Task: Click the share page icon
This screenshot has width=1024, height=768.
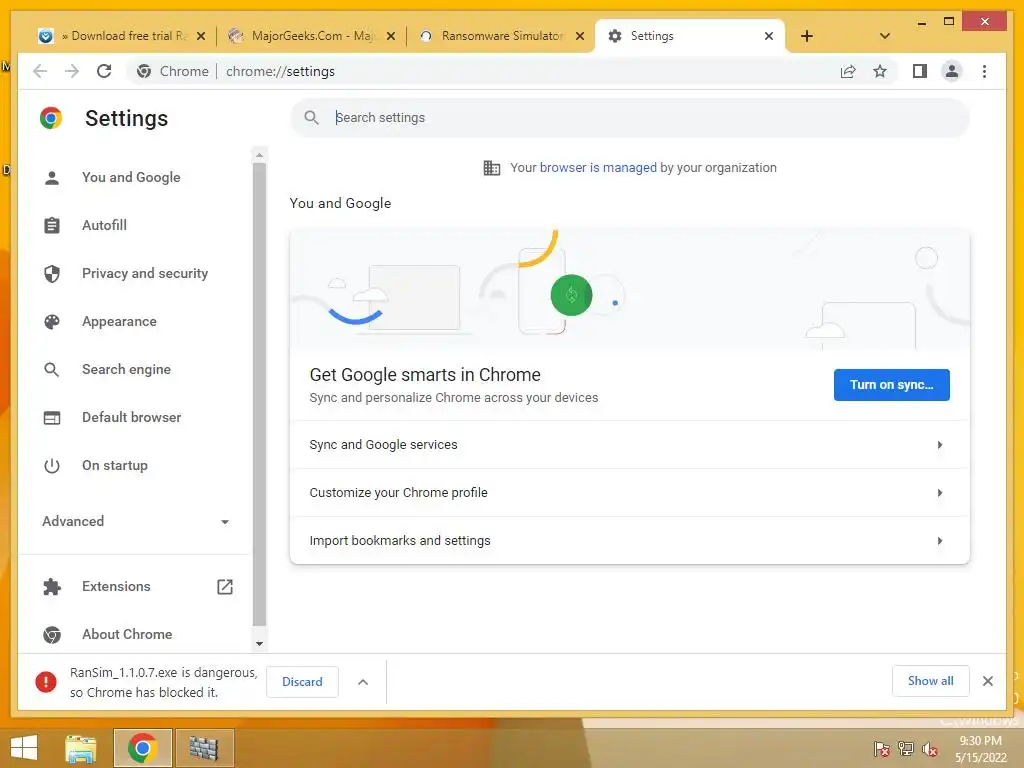Action: click(848, 71)
